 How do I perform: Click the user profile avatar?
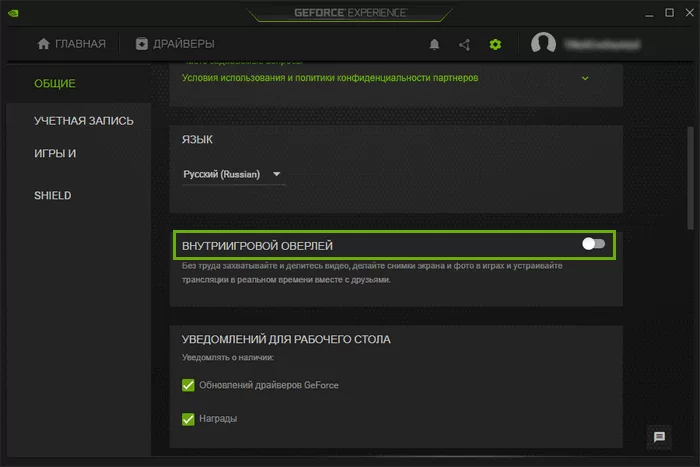pos(543,44)
